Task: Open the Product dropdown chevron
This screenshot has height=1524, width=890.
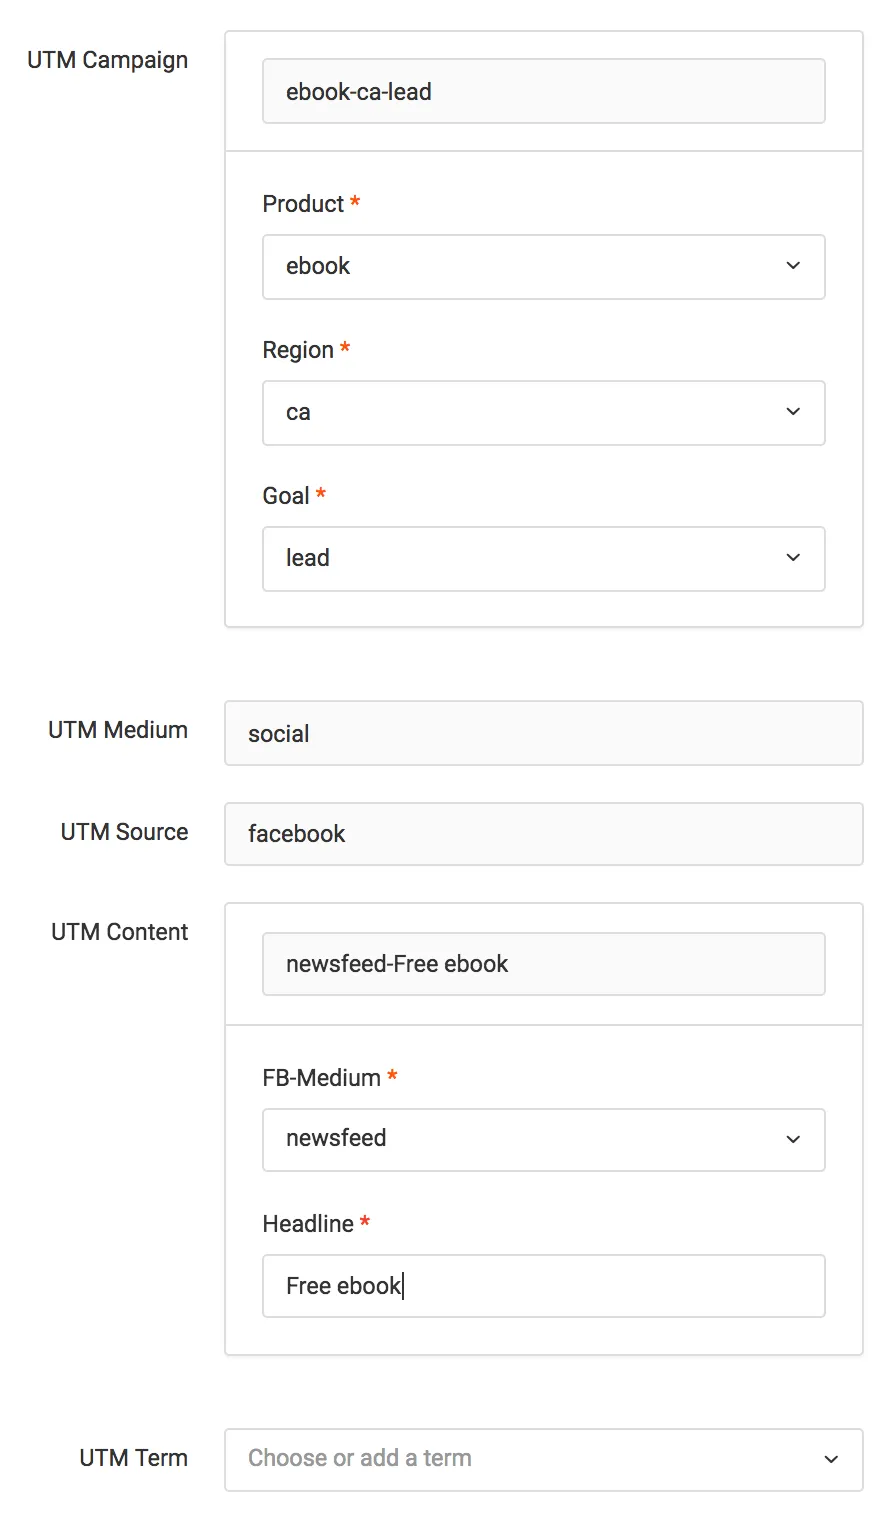Action: coord(793,266)
